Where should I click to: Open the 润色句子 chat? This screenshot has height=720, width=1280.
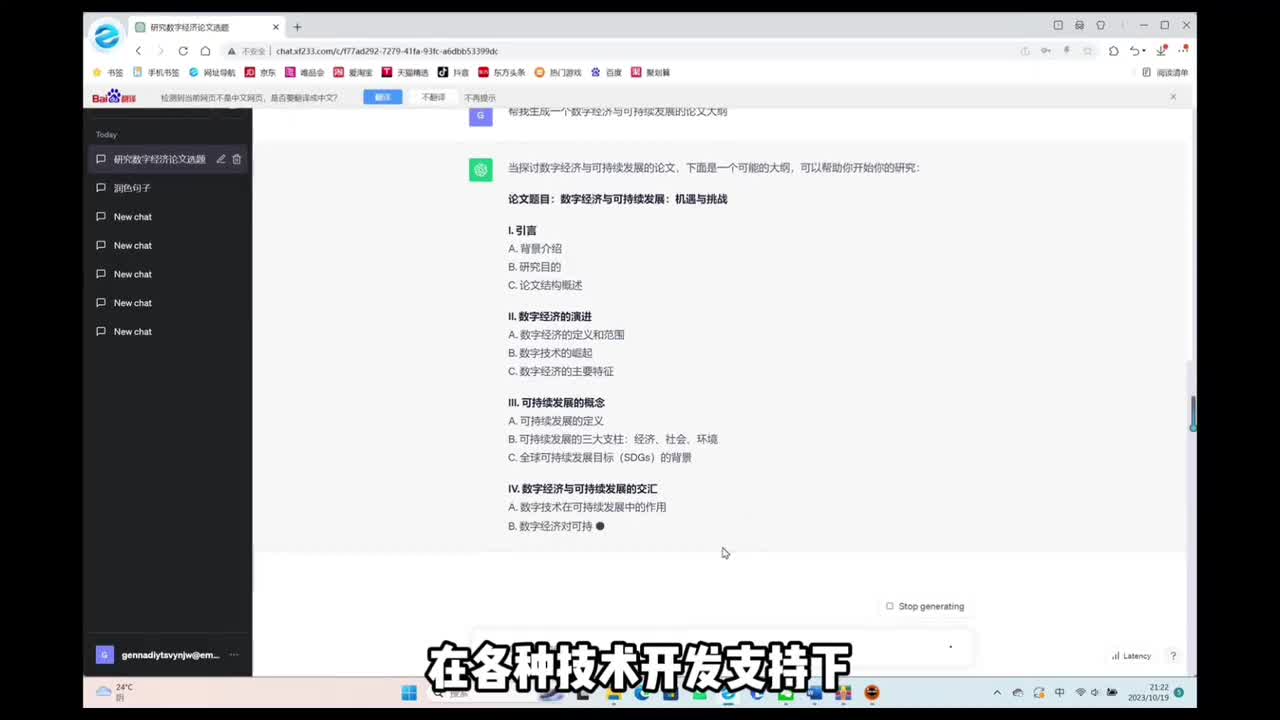(x=132, y=188)
